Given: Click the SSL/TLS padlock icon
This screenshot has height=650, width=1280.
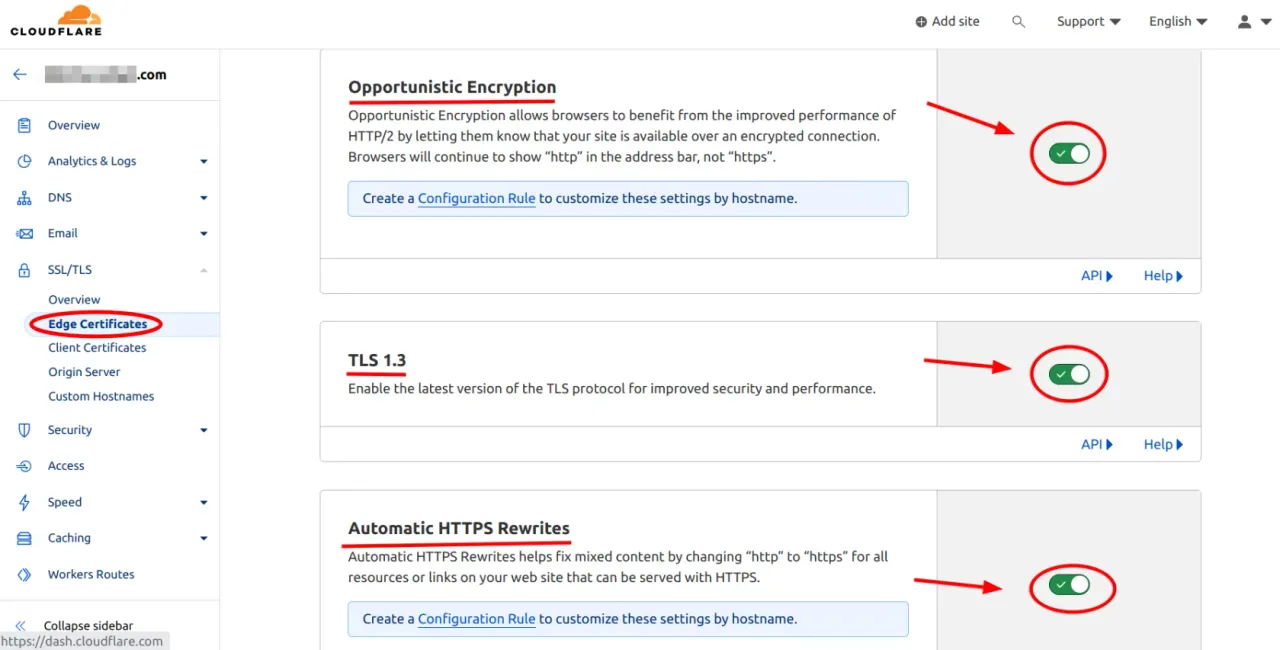Looking at the screenshot, I should point(25,270).
